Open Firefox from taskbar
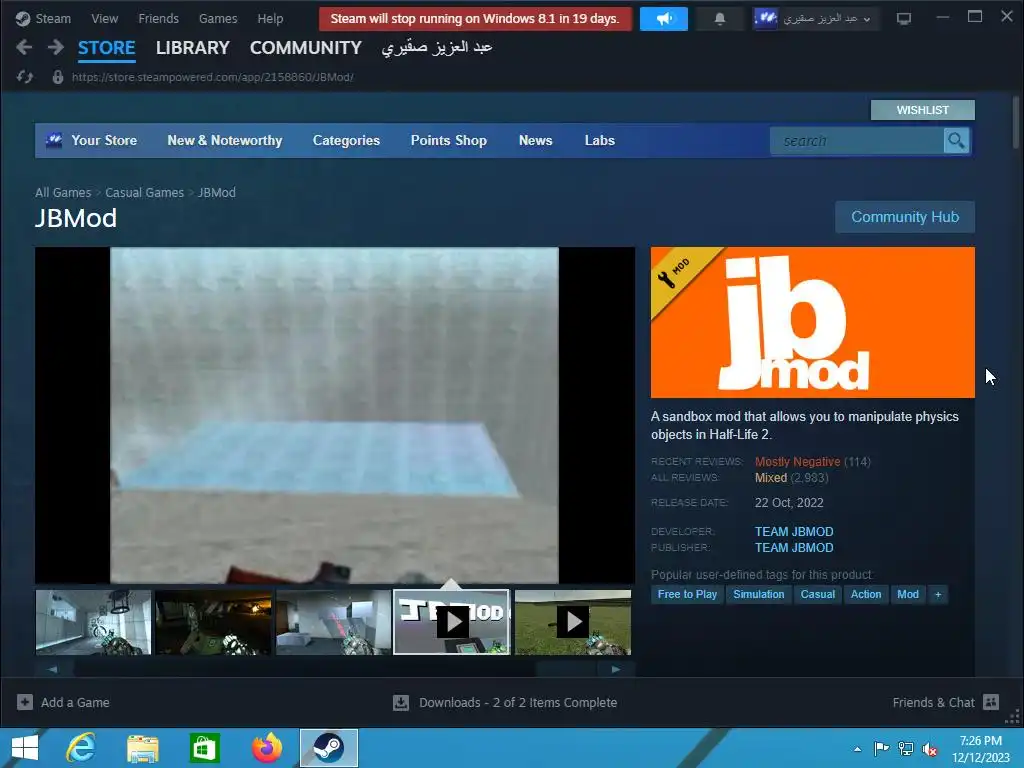Image resolution: width=1024 pixels, height=768 pixels. click(267, 748)
